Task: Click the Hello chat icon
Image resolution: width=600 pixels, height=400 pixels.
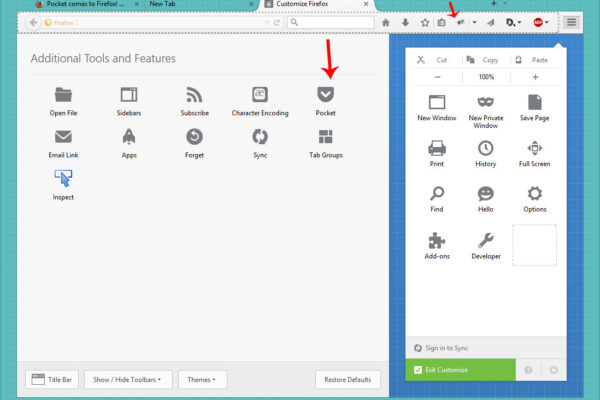Action: 486,194
